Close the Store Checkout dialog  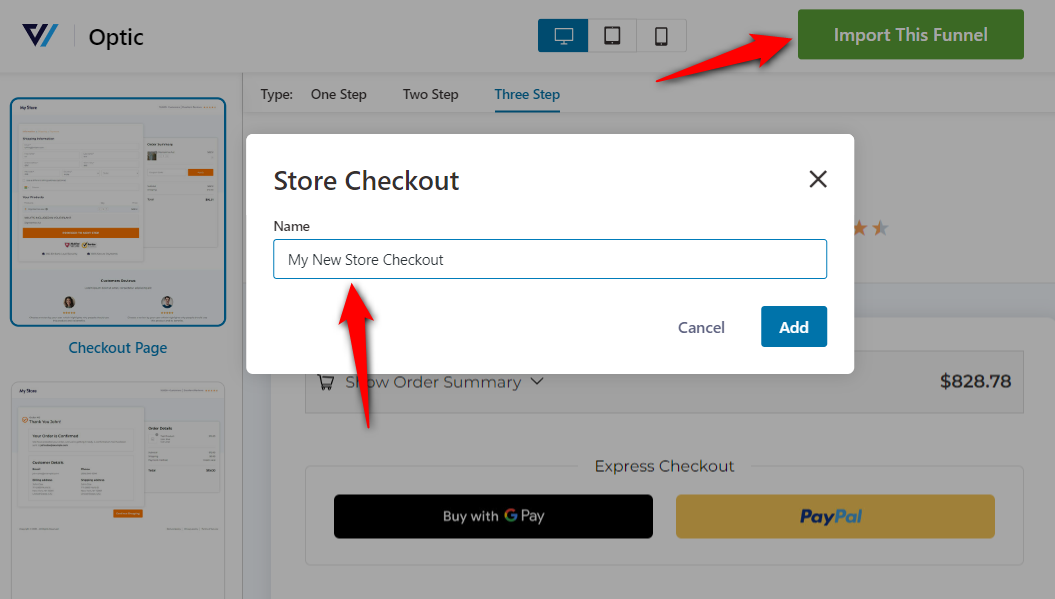[817, 179]
